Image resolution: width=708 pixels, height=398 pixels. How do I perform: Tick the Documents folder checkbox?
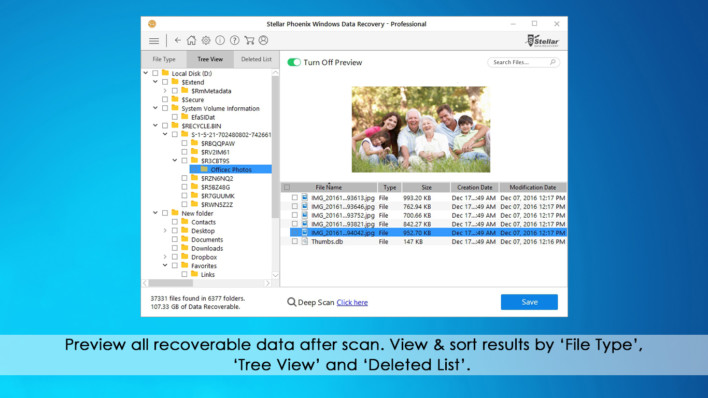point(175,239)
